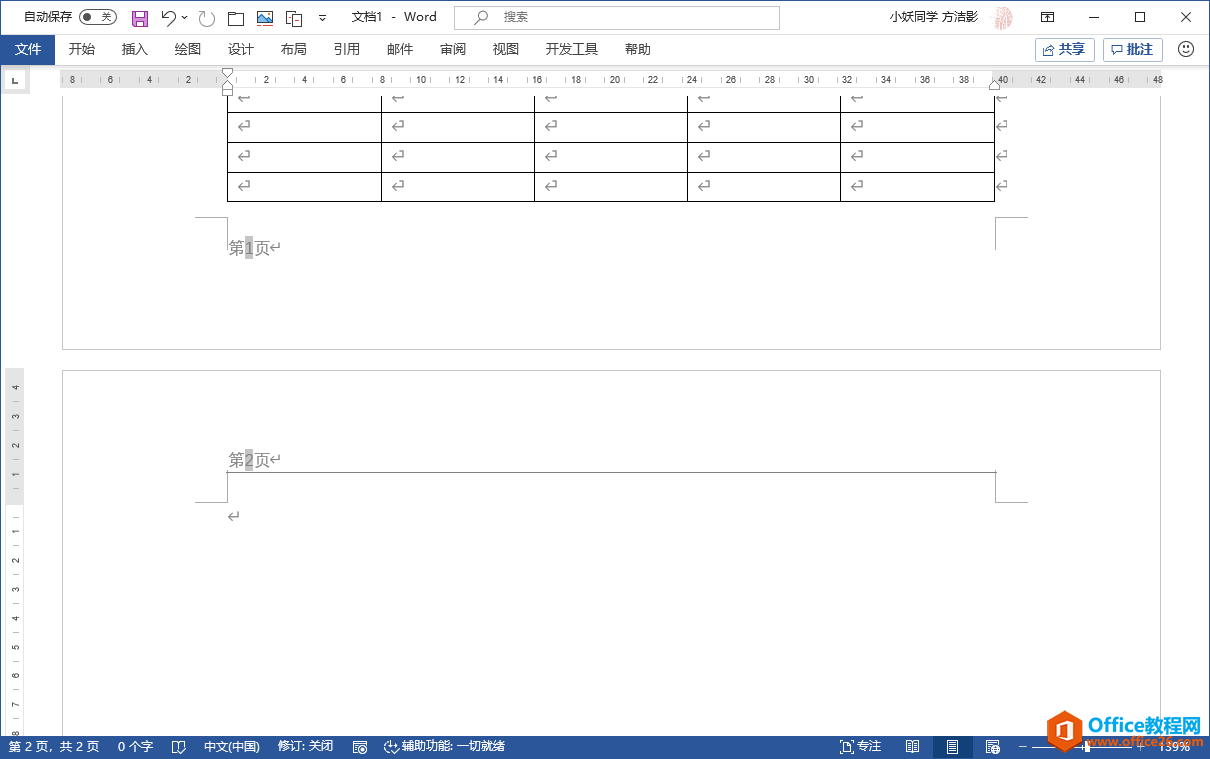
Task: Open Ribbon Display Options icon
Action: point(1047,17)
